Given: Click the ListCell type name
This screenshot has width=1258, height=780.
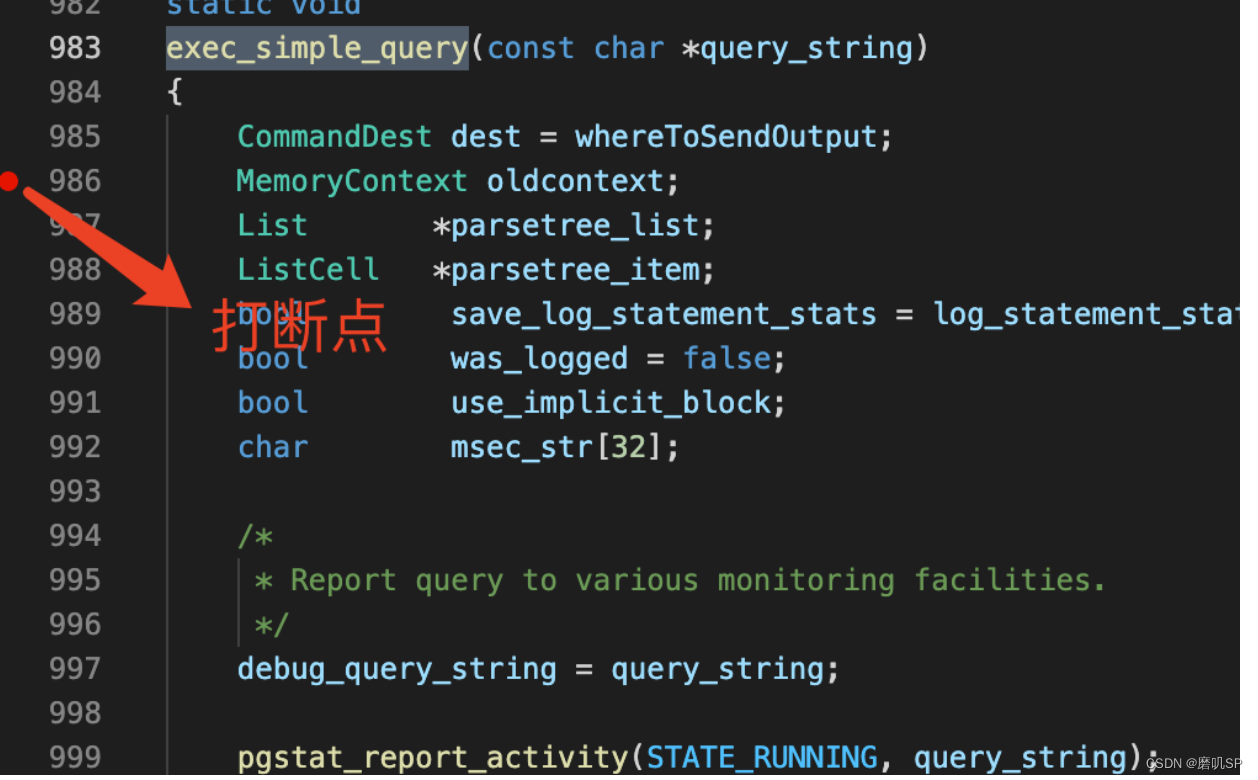Looking at the screenshot, I should (308, 269).
